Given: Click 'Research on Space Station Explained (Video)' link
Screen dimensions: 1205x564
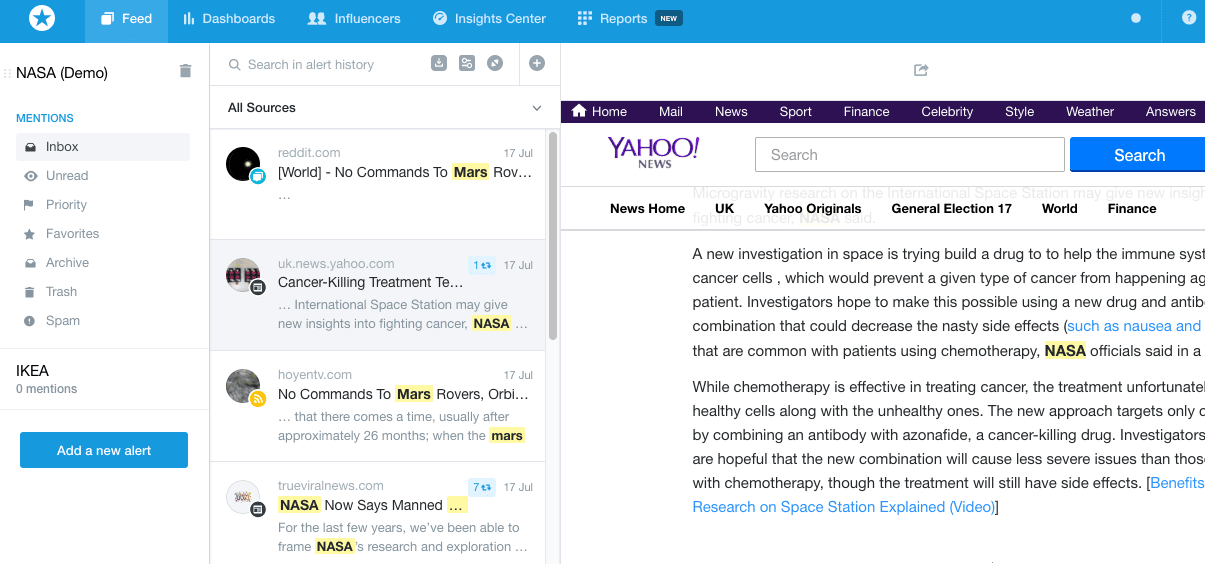Looking at the screenshot, I should (x=844, y=507).
